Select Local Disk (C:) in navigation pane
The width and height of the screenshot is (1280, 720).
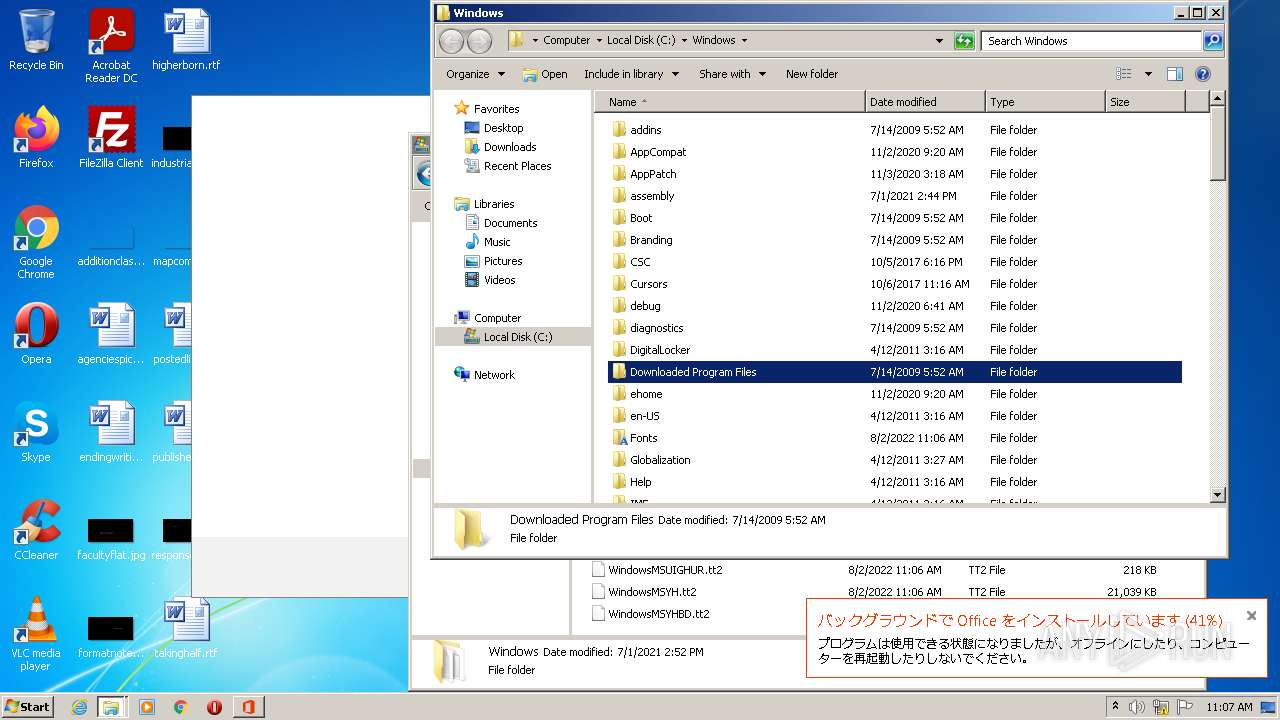(x=517, y=337)
